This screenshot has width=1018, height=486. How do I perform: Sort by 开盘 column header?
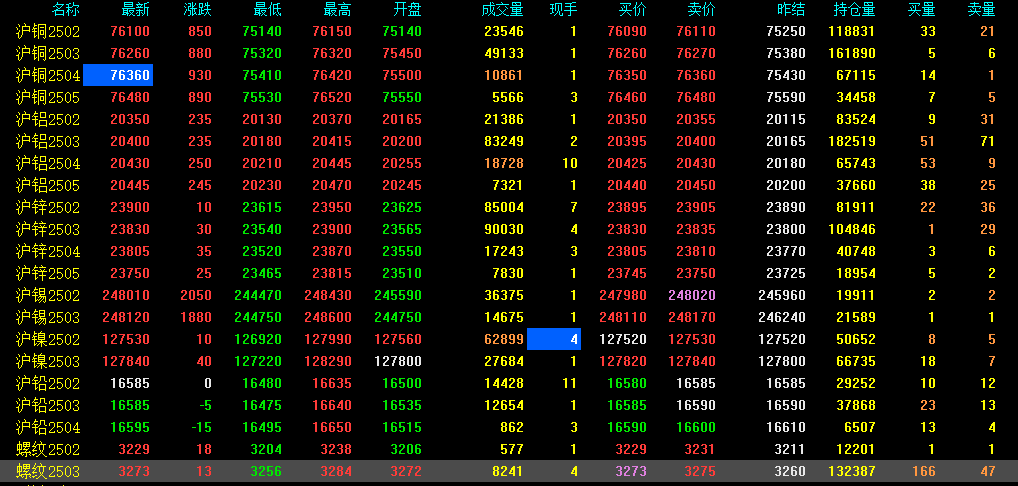coord(407,9)
